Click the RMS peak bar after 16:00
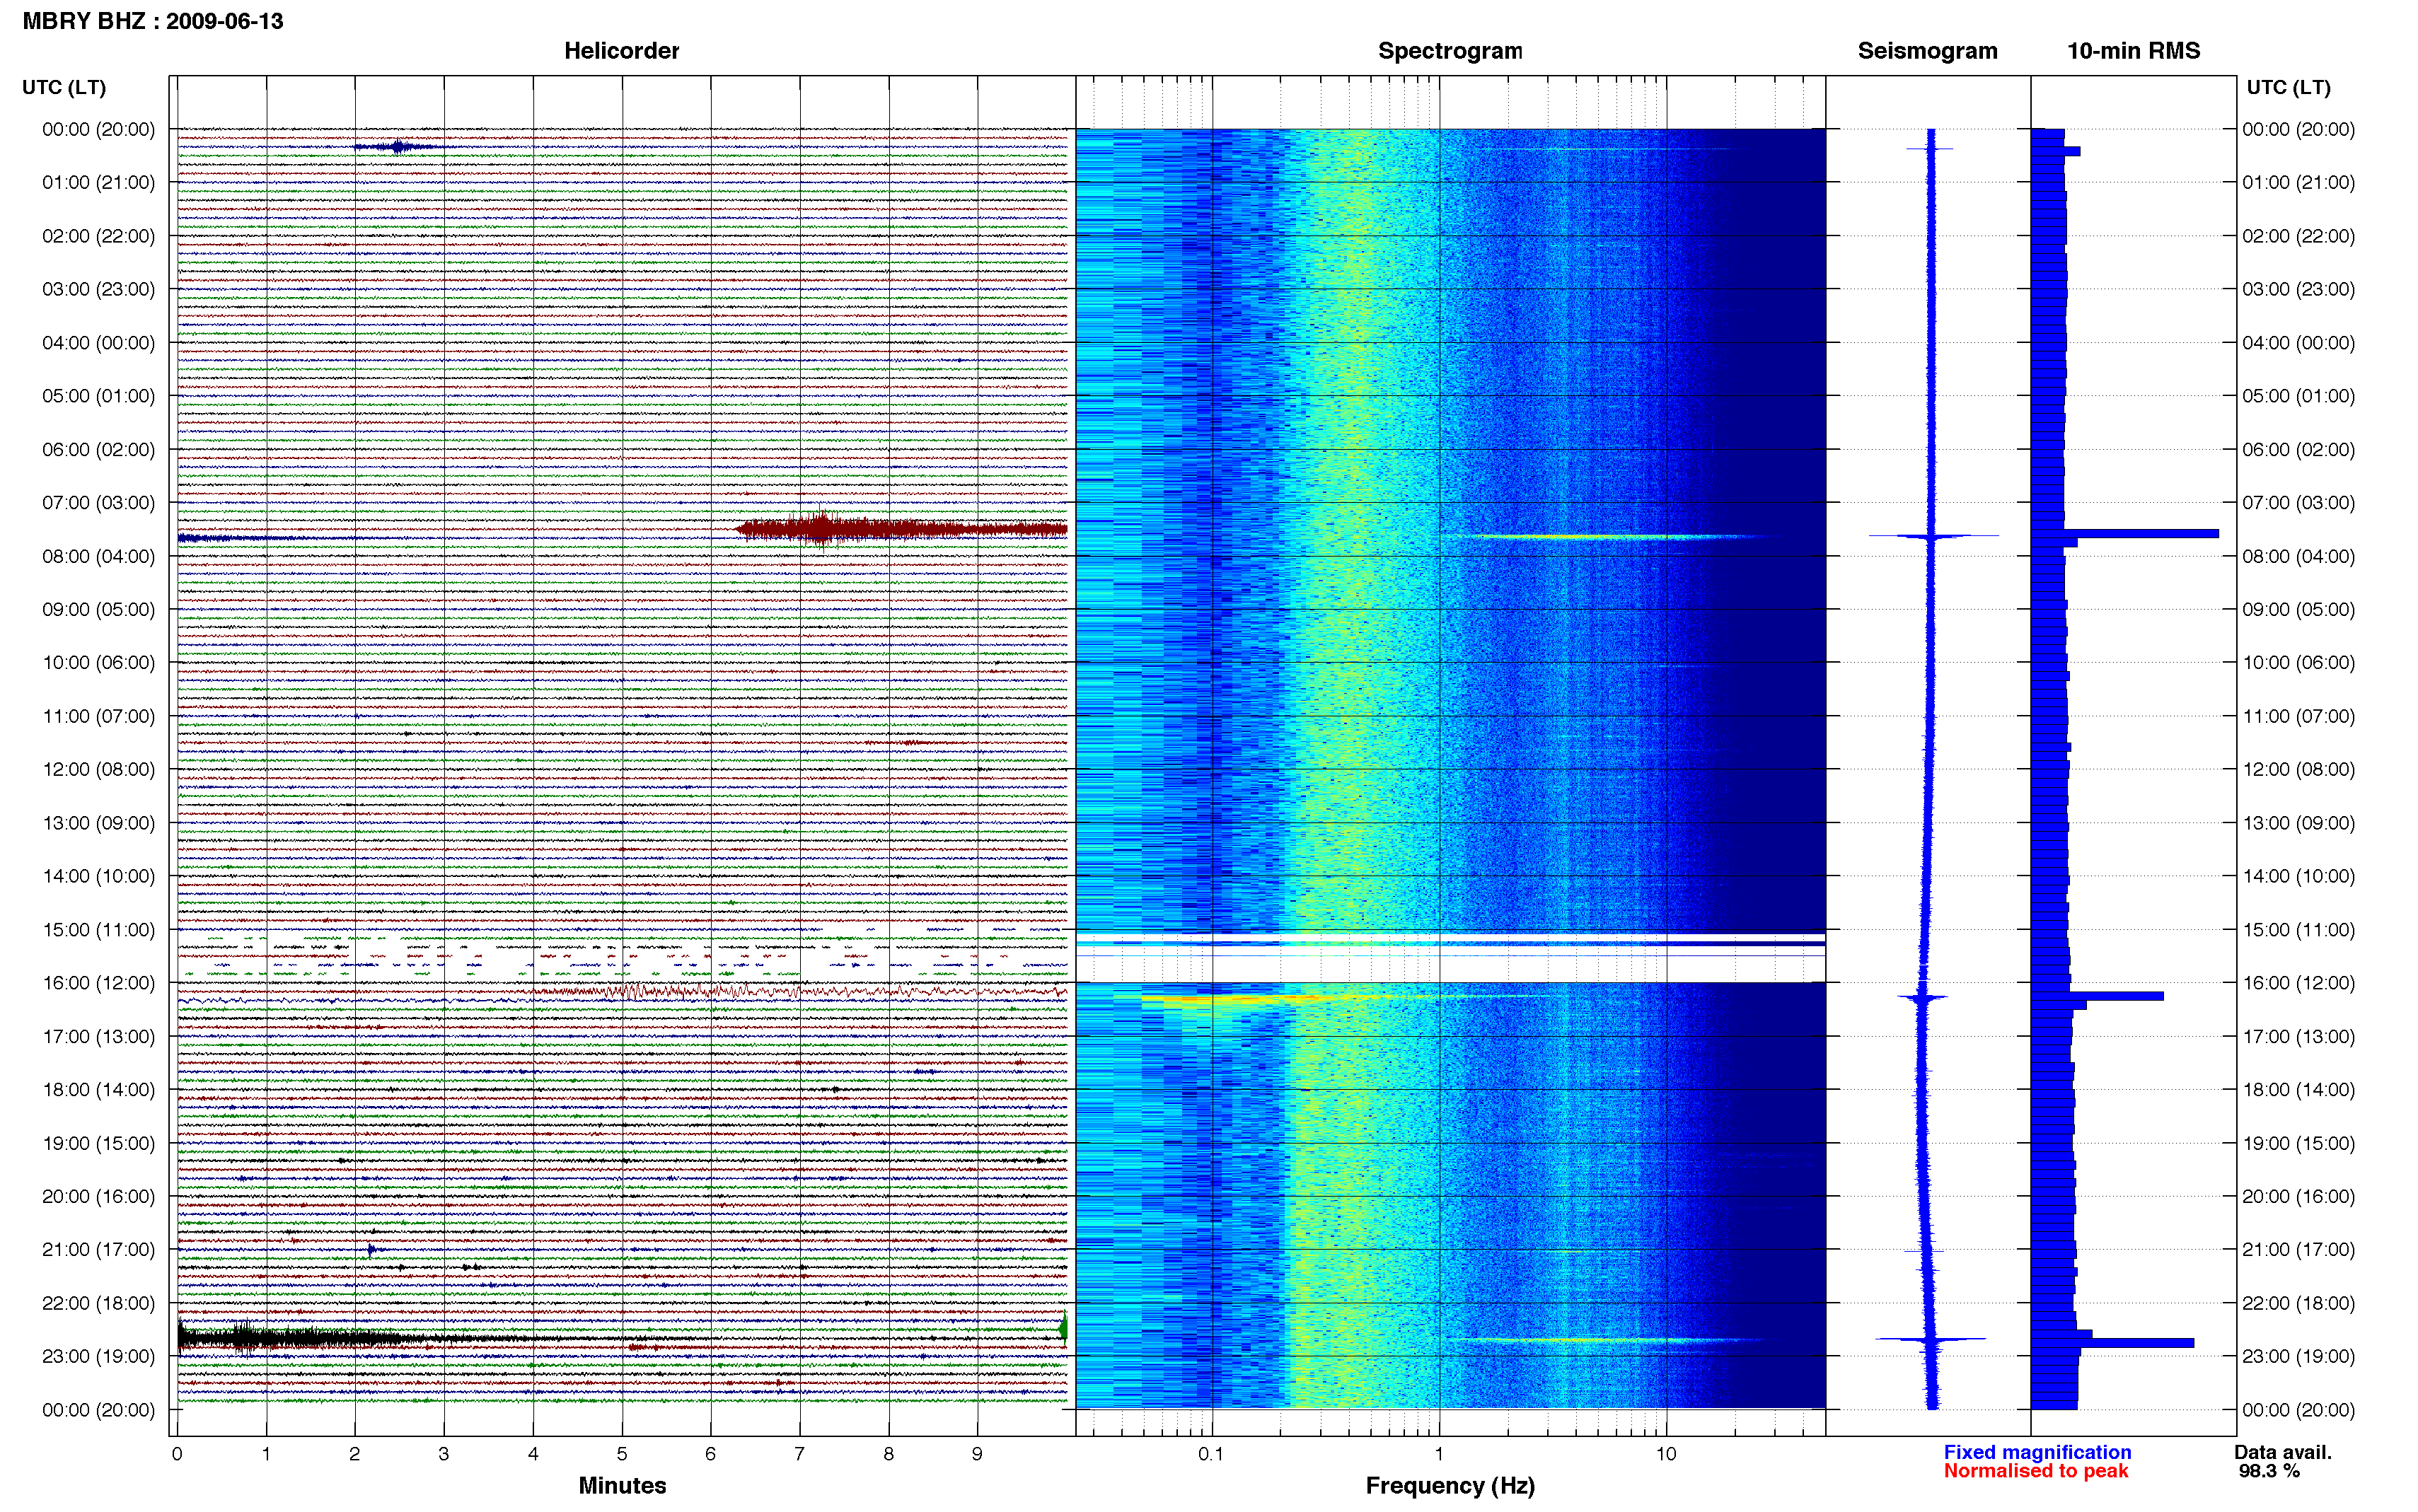 2097,996
